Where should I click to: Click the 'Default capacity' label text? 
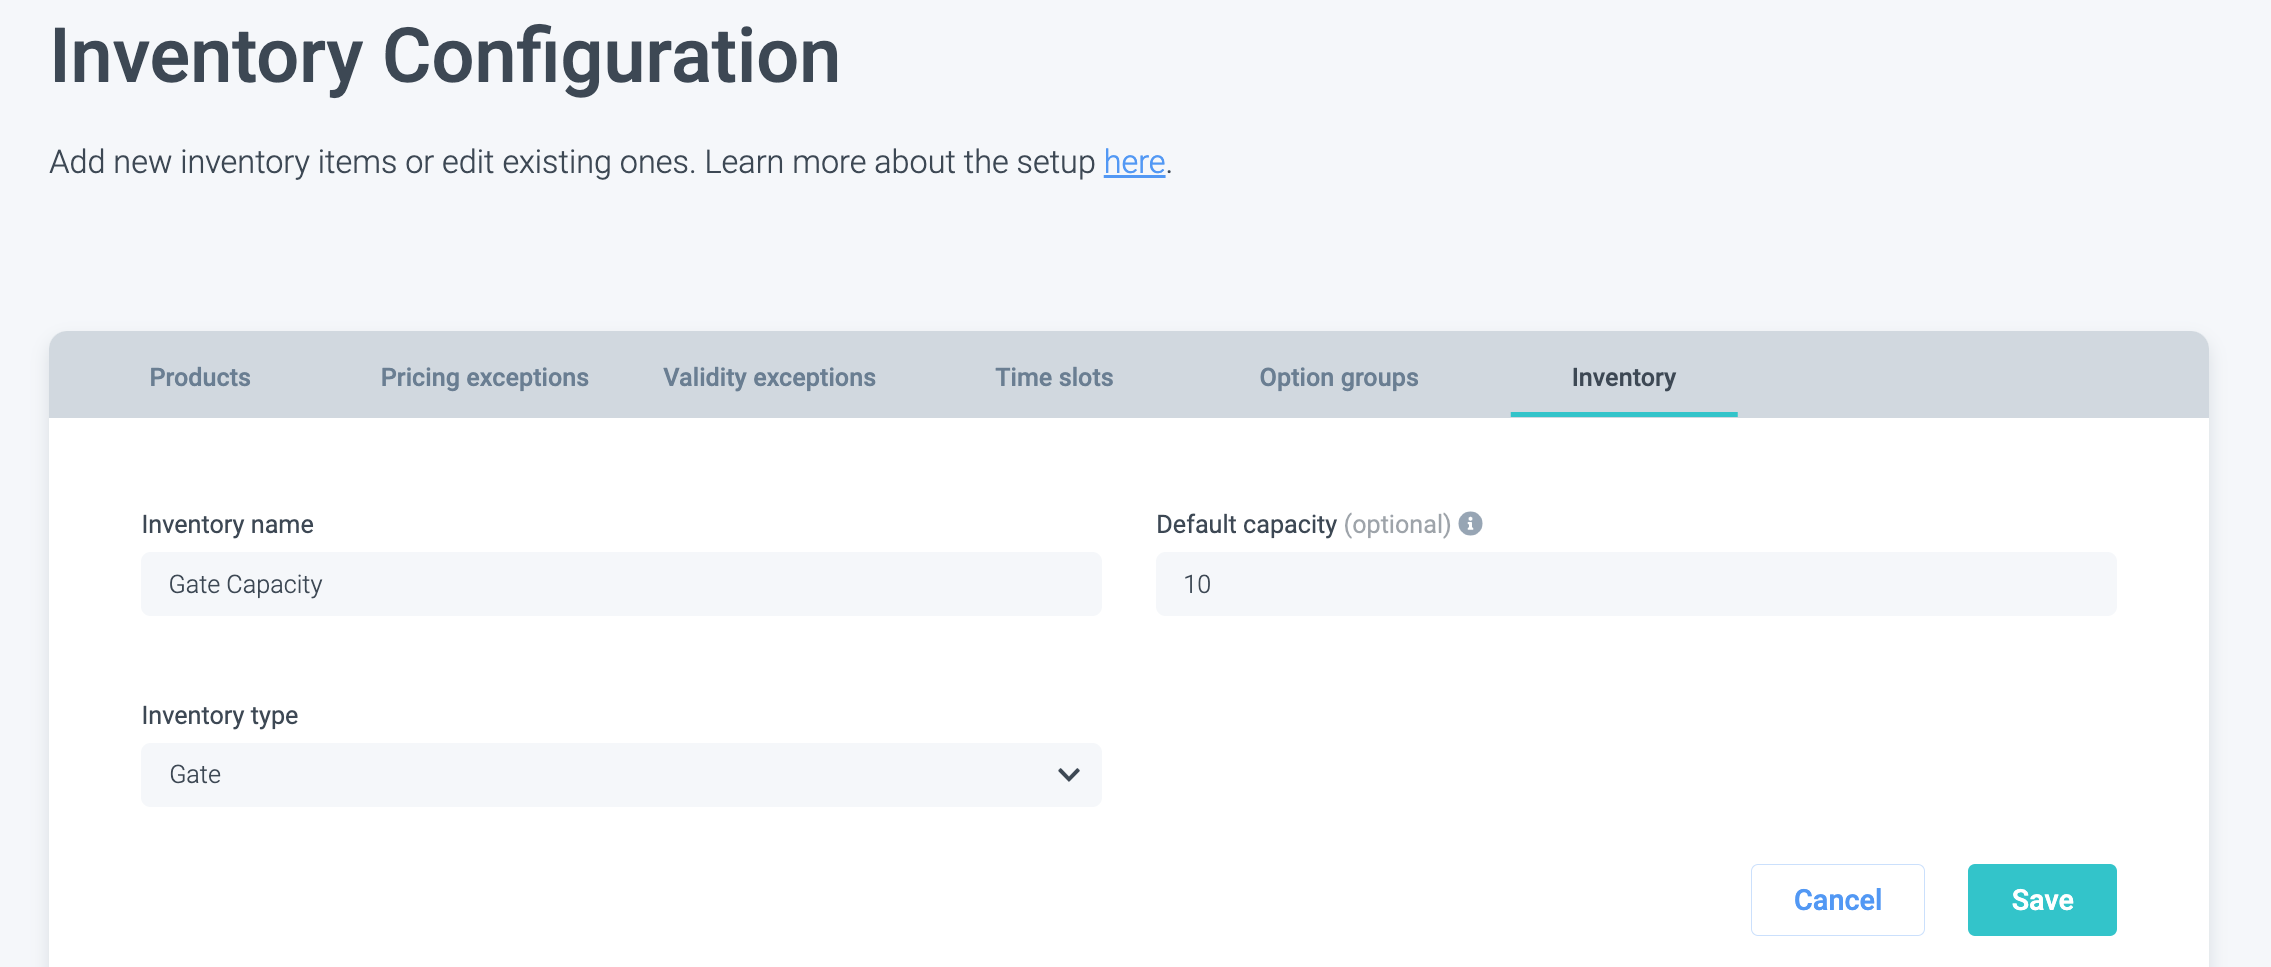tap(1246, 524)
